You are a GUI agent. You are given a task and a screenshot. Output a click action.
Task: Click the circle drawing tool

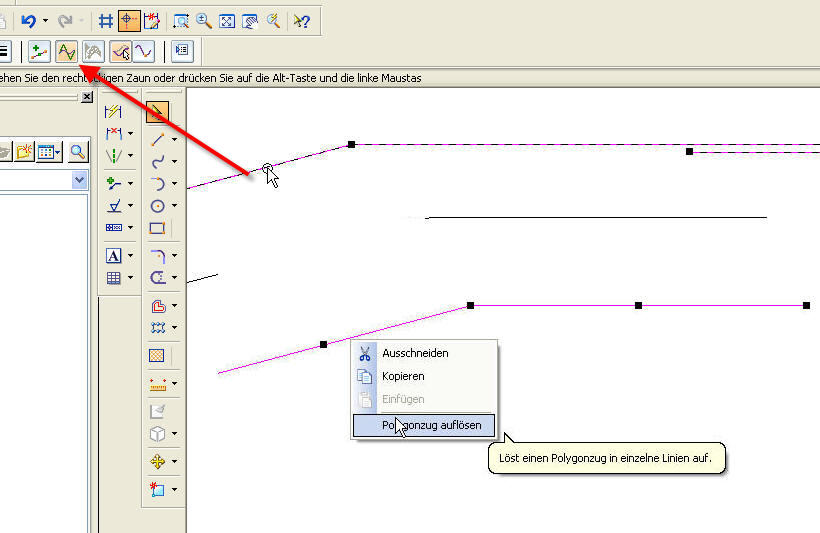tap(156, 206)
